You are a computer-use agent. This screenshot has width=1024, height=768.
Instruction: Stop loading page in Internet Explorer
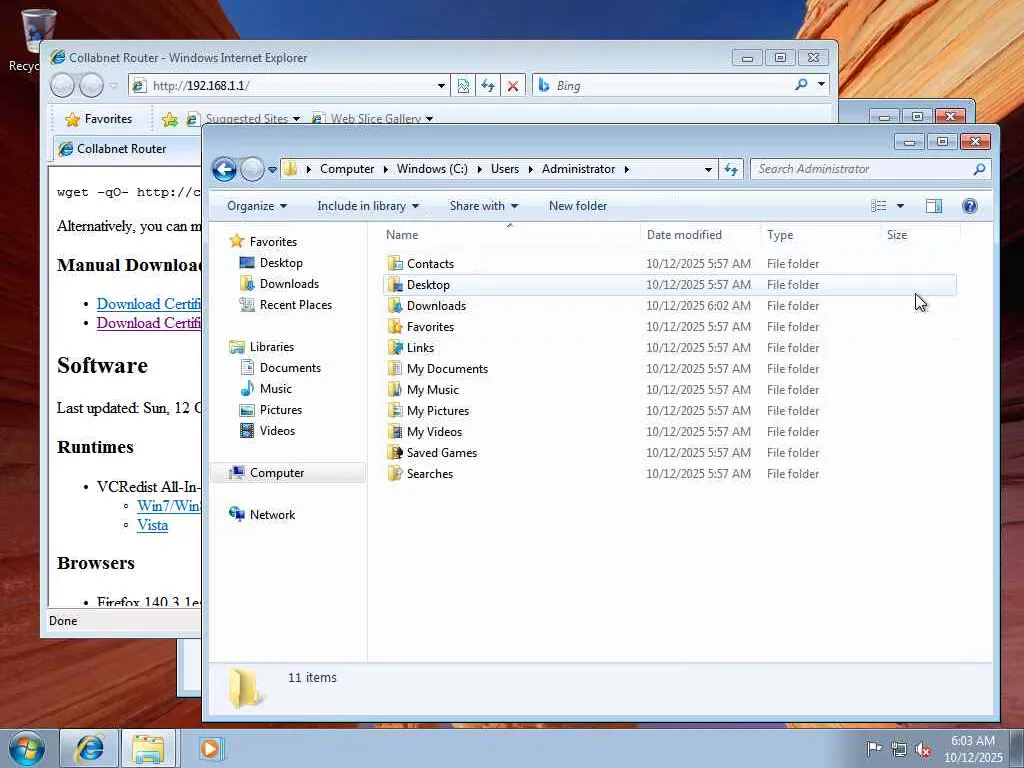coord(513,86)
